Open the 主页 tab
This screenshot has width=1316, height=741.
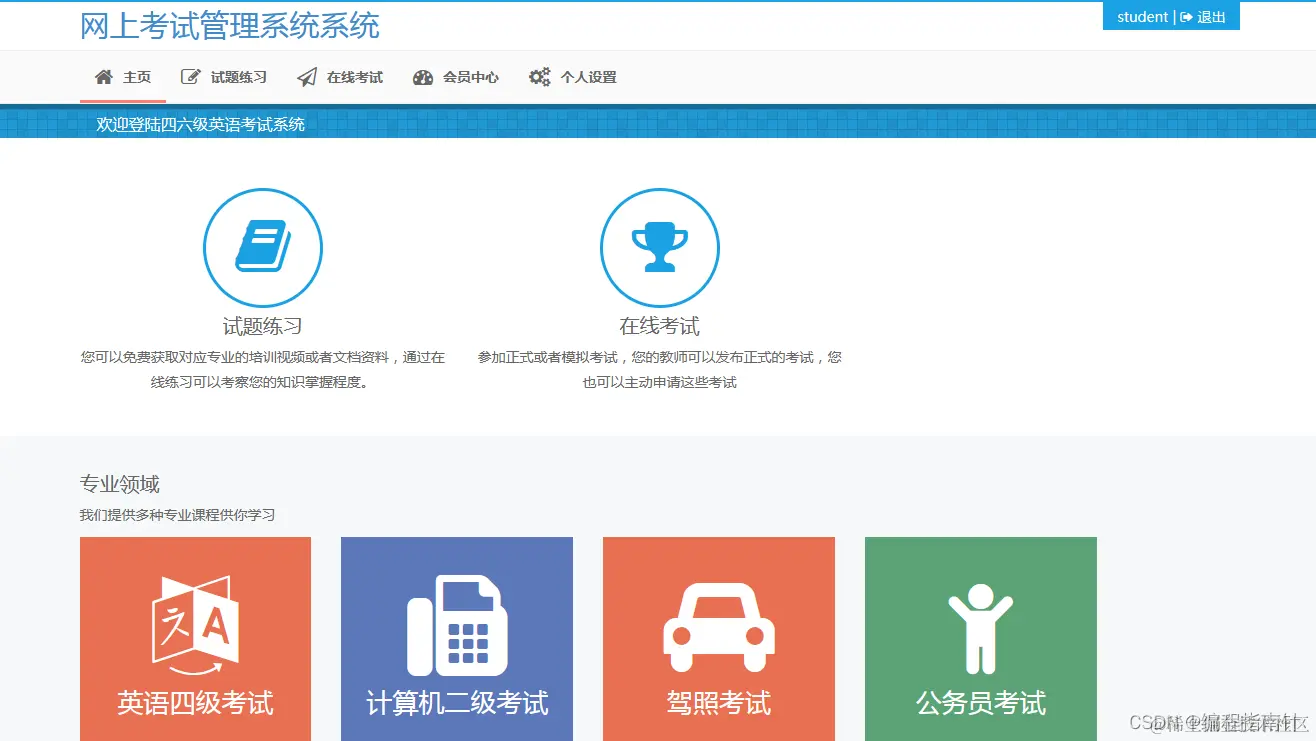point(123,77)
